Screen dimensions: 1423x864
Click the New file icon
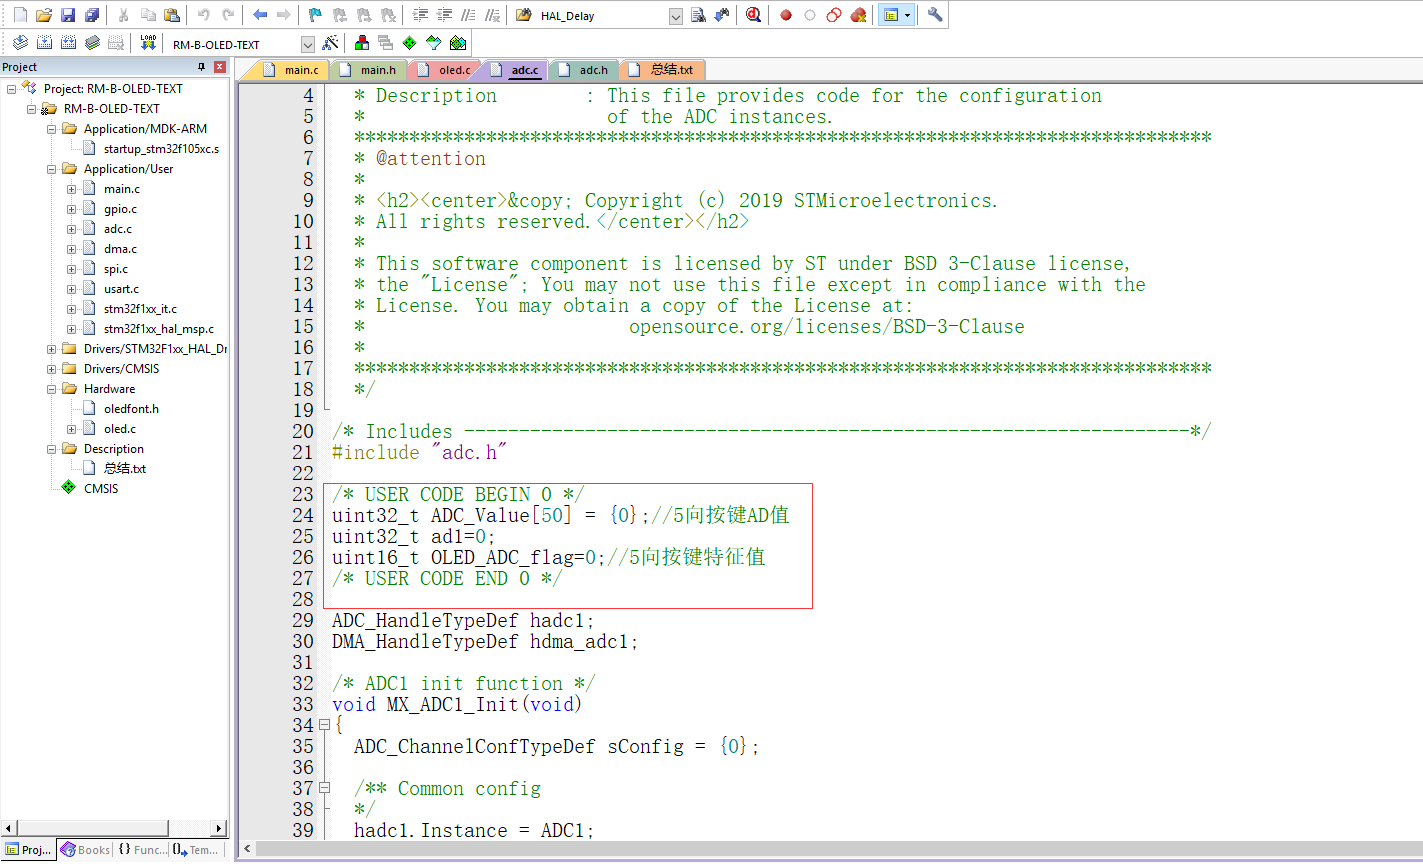(20, 15)
